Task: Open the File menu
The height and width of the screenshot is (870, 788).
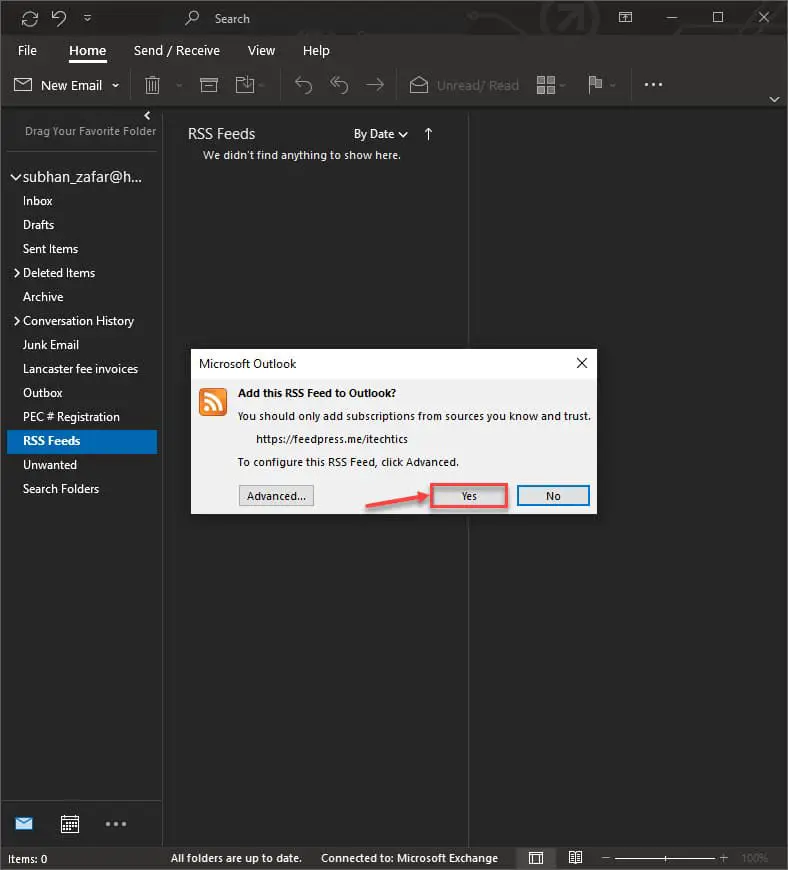Action: (x=27, y=50)
